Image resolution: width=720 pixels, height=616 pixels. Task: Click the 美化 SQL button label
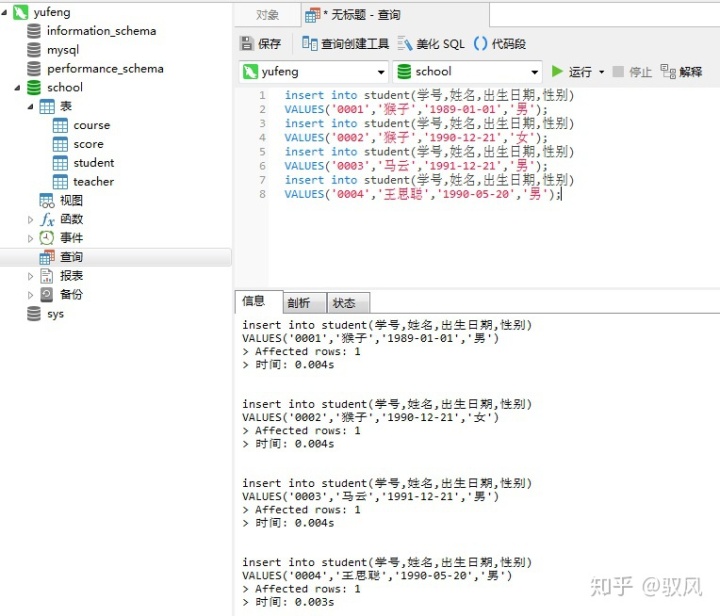[x=440, y=44]
